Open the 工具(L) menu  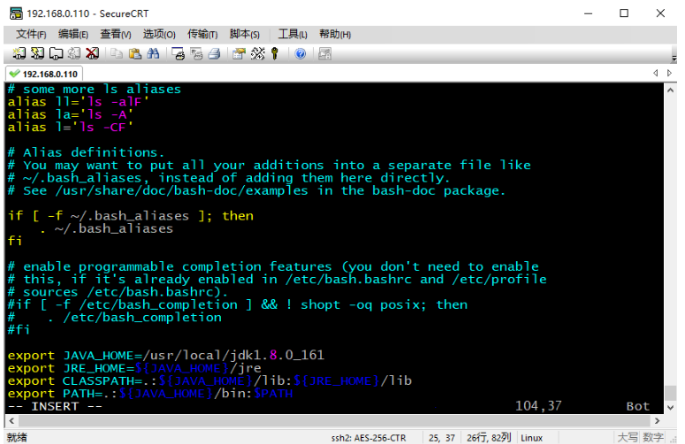click(293, 34)
